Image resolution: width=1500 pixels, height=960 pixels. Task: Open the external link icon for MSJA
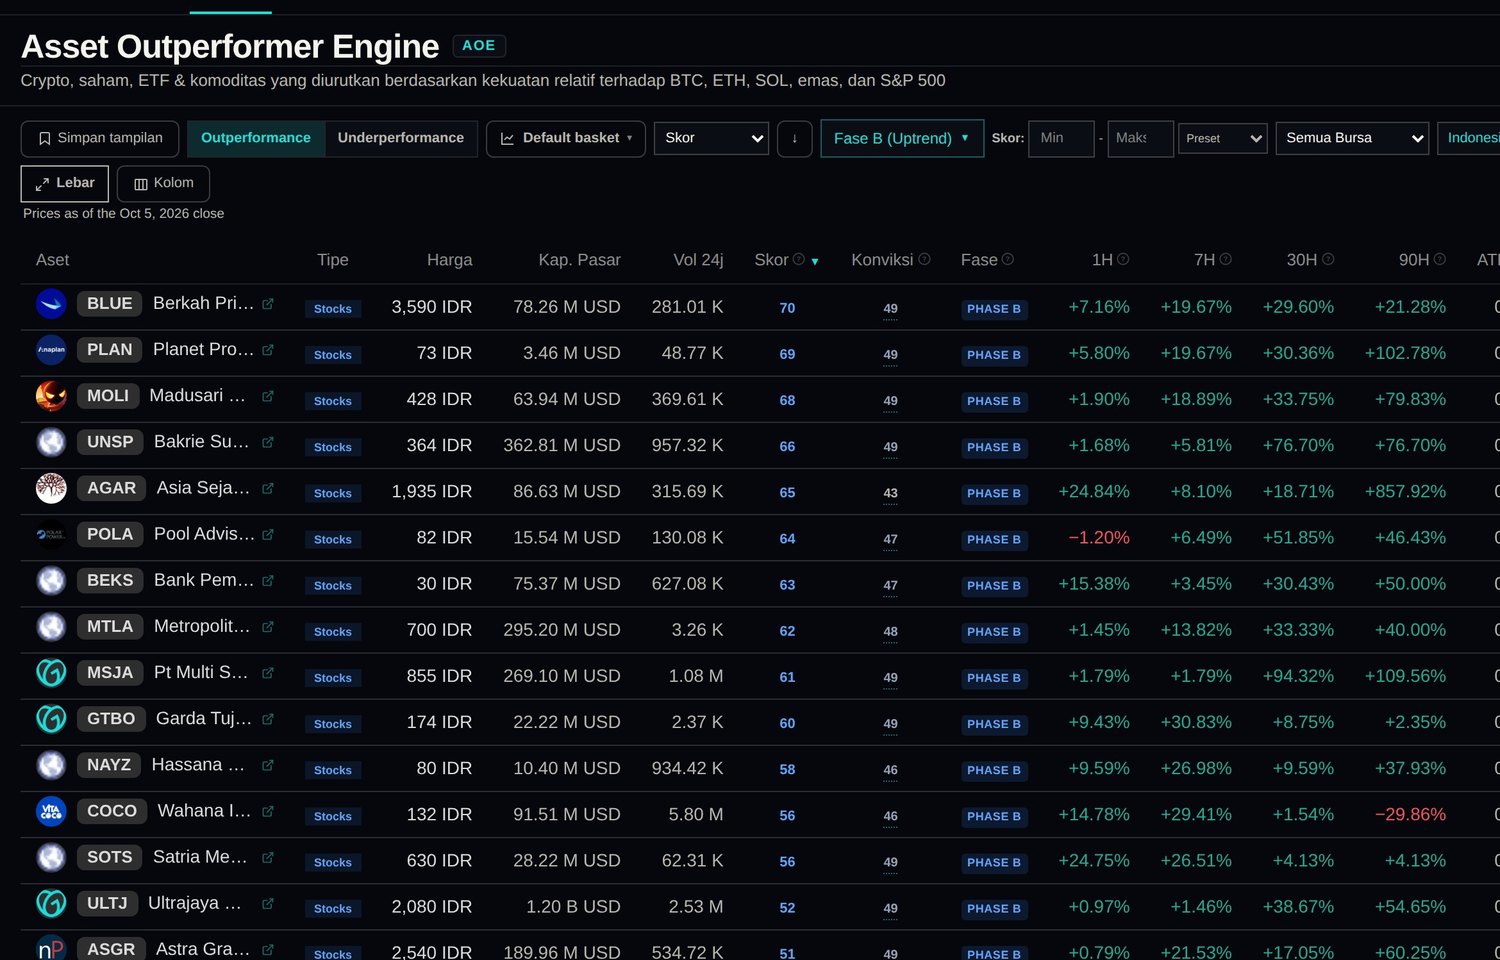pyautogui.click(x=268, y=673)
